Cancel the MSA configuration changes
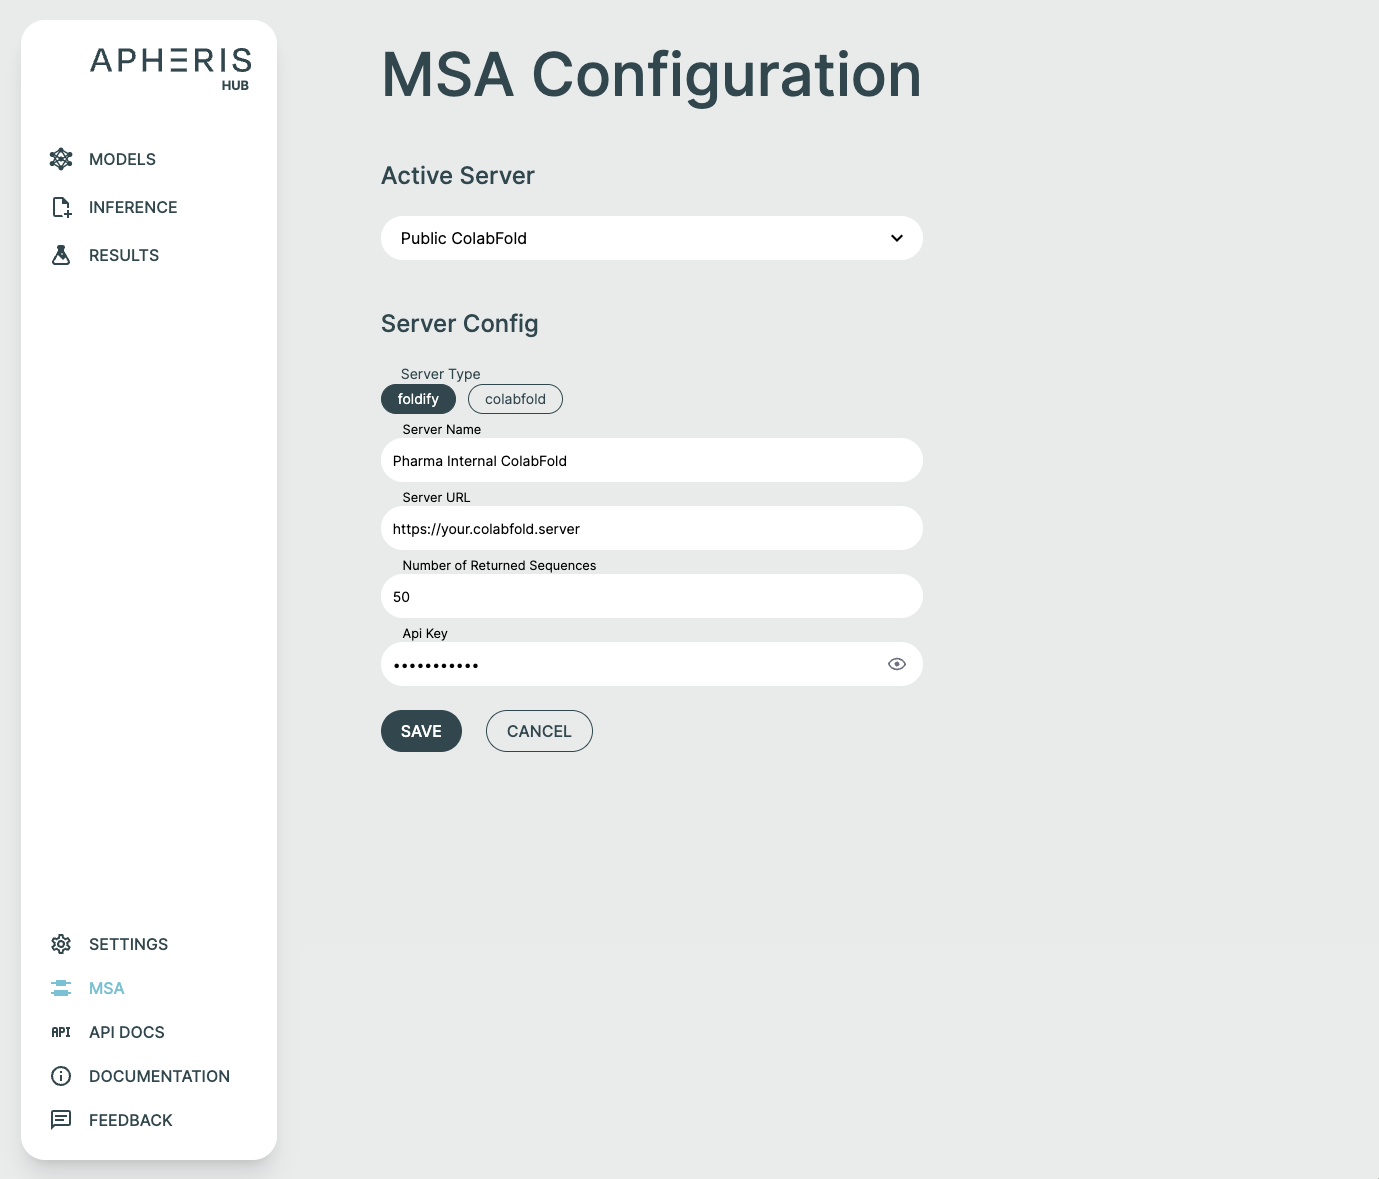Screen dimensions: 1379x1179 (x=538, y=730)
